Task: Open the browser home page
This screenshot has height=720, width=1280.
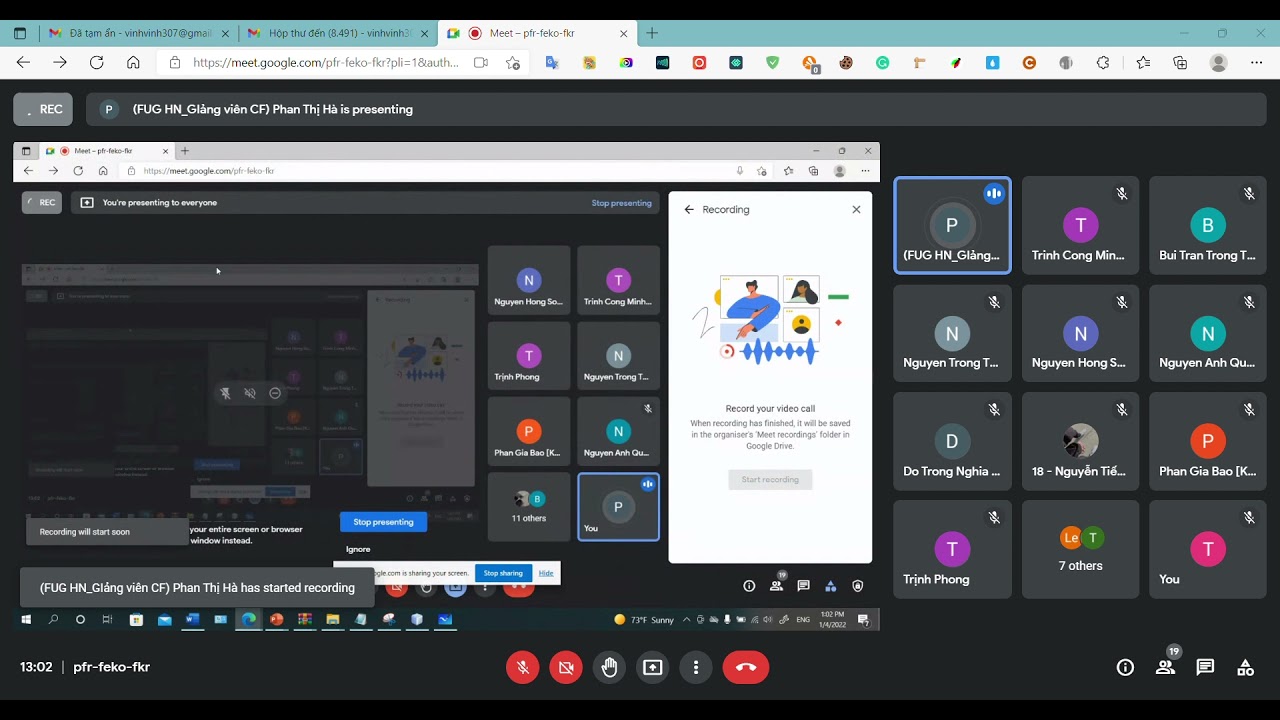Action: tap(133, 62)
